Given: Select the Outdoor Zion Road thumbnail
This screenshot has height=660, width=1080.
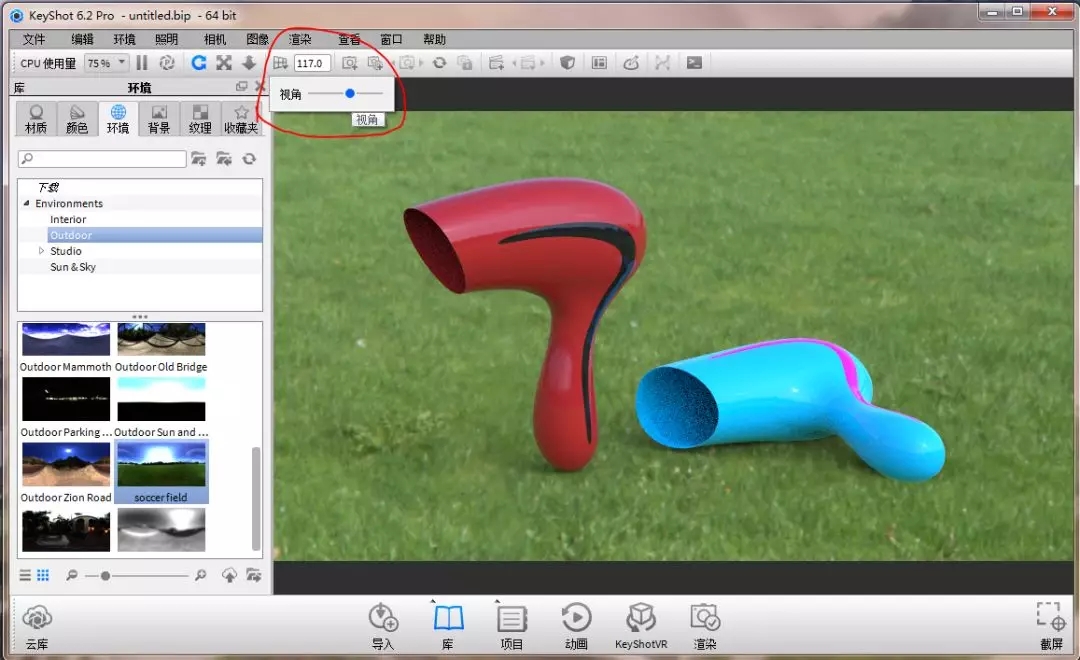Looking at the screenshot, I should coord(66,466).
